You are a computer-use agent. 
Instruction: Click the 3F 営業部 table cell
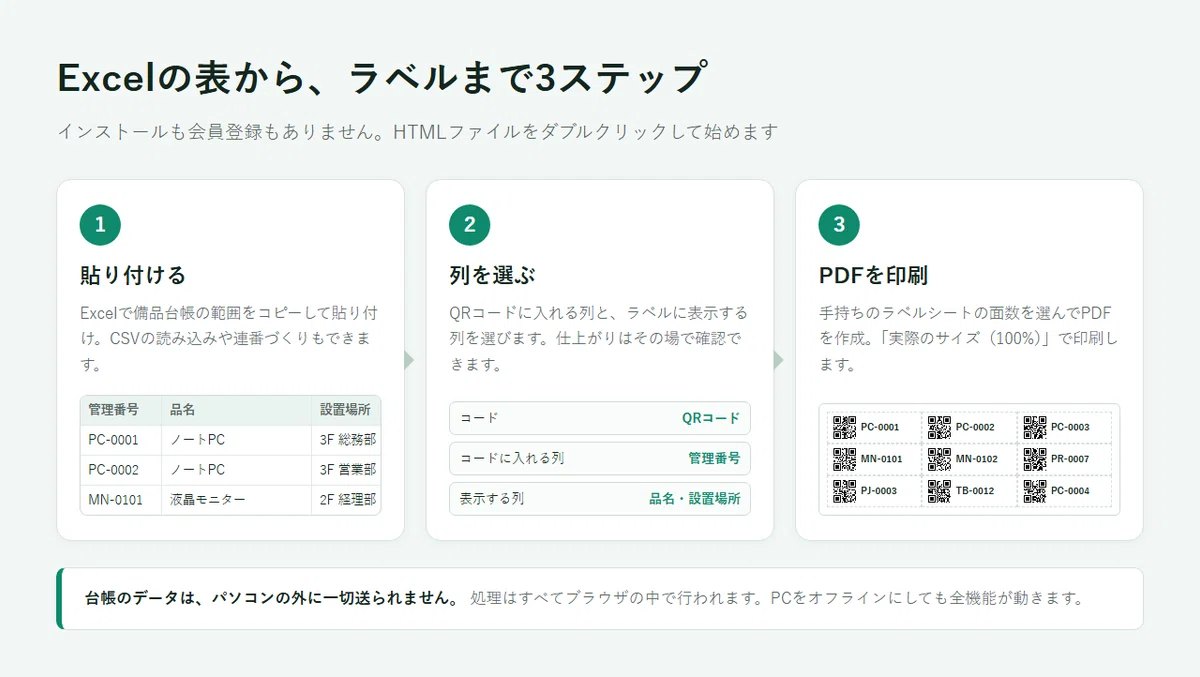(346, 470)
